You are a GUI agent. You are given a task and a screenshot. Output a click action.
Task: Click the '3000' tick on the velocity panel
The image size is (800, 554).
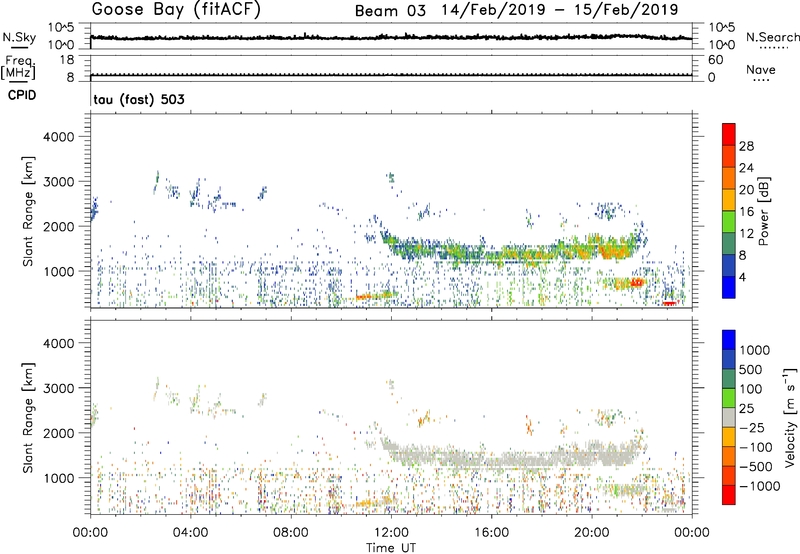[59, 388]
